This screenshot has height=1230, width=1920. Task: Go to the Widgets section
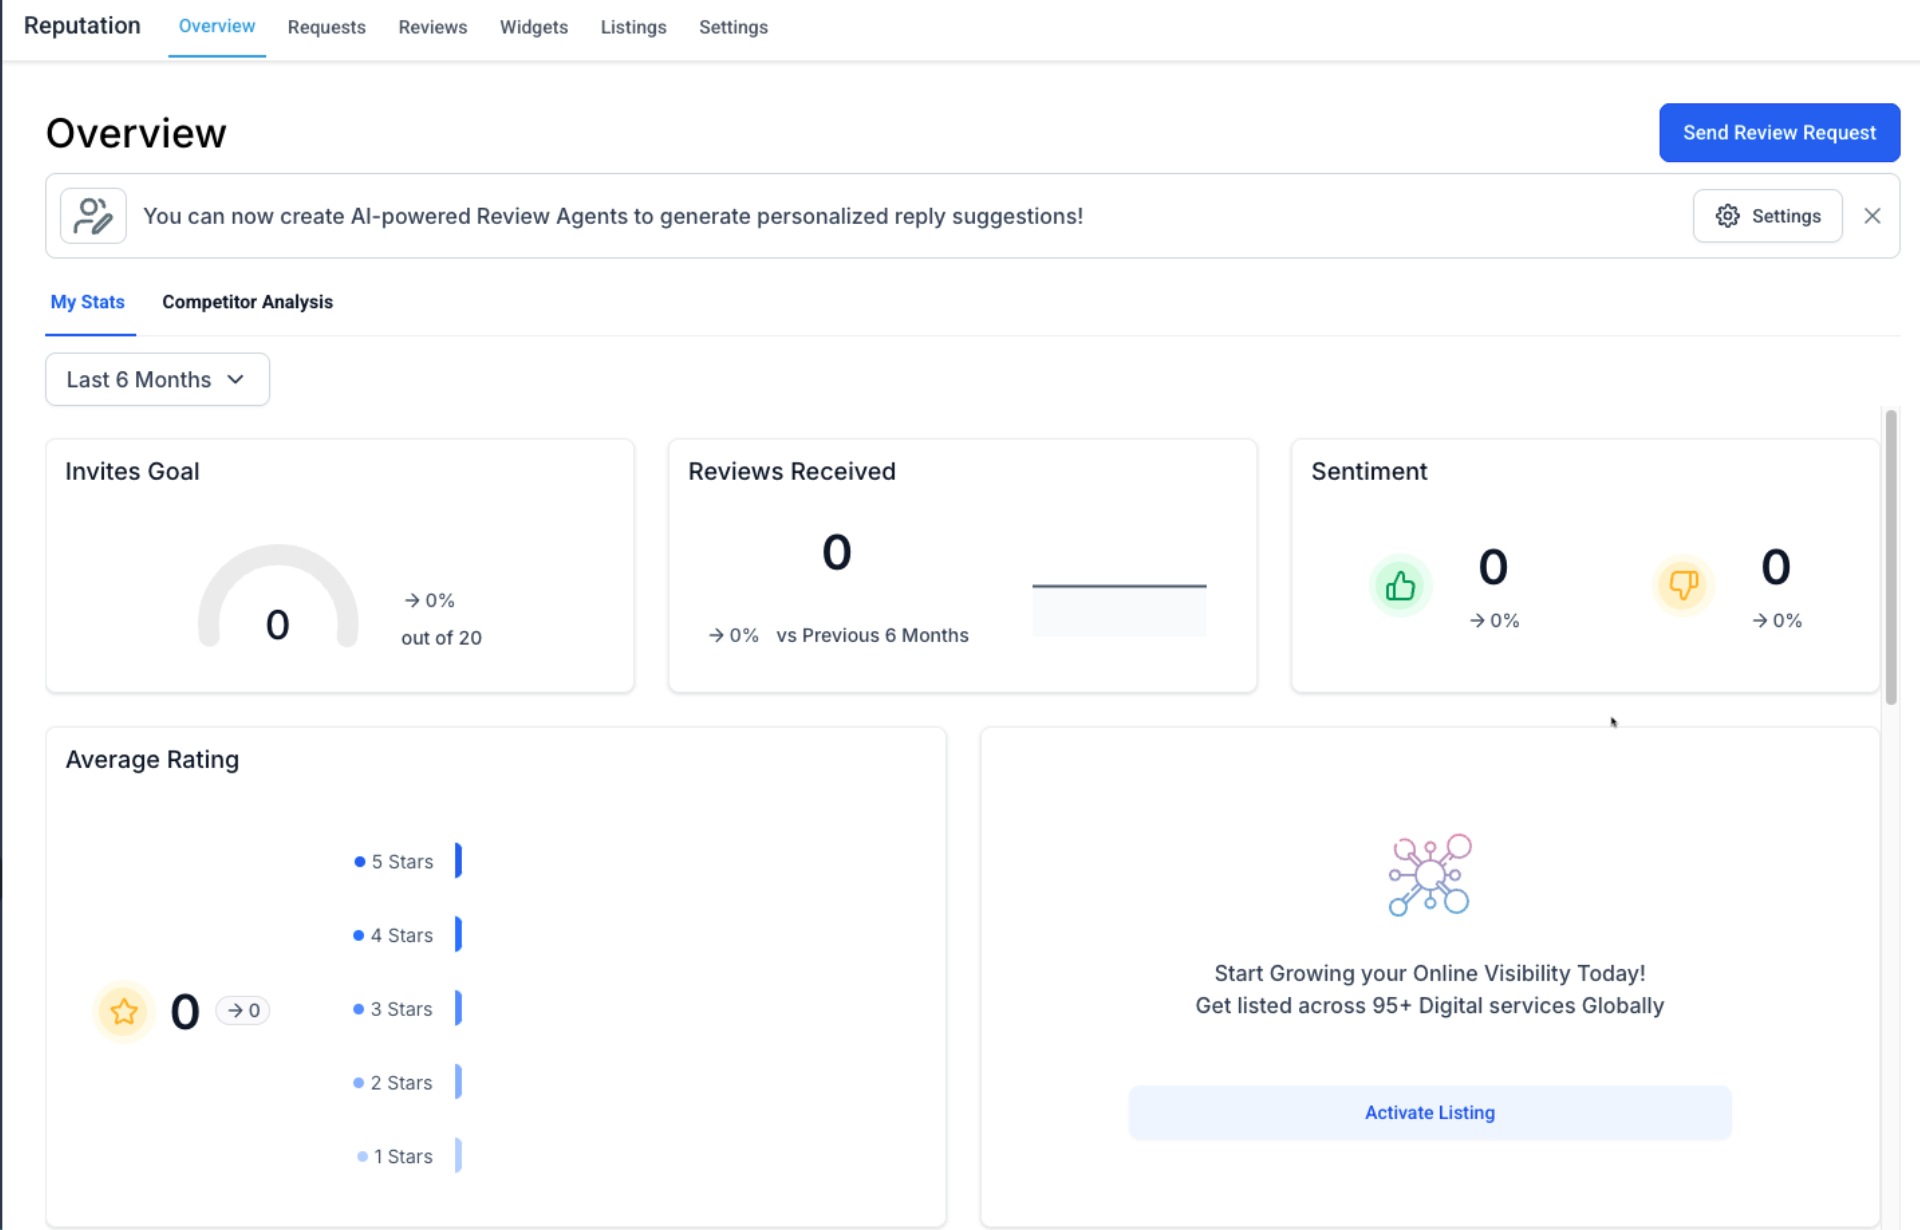coord(533,27)
